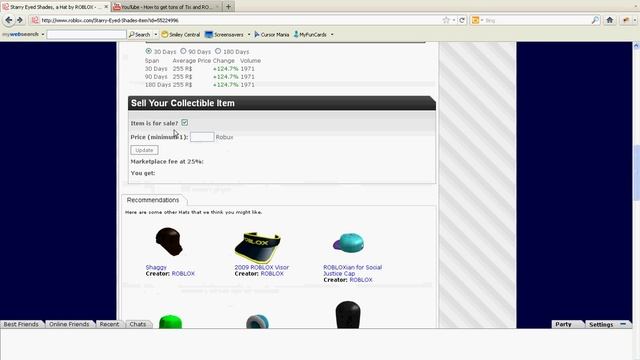Image resolution: width=640 pixels, height=360 pixels.
Task: Open ROBLOX creator link under 2009 Visor
Action: (272, 273)
